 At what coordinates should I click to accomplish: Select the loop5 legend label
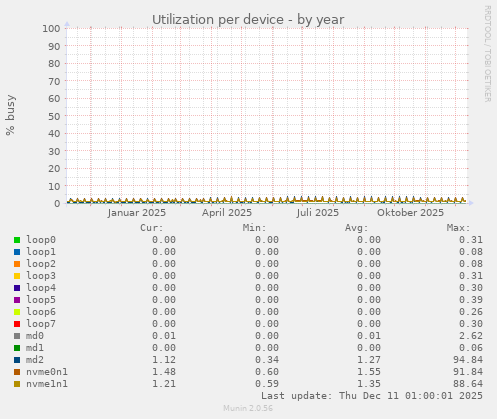pyautogui.click(x=41, y=300)
